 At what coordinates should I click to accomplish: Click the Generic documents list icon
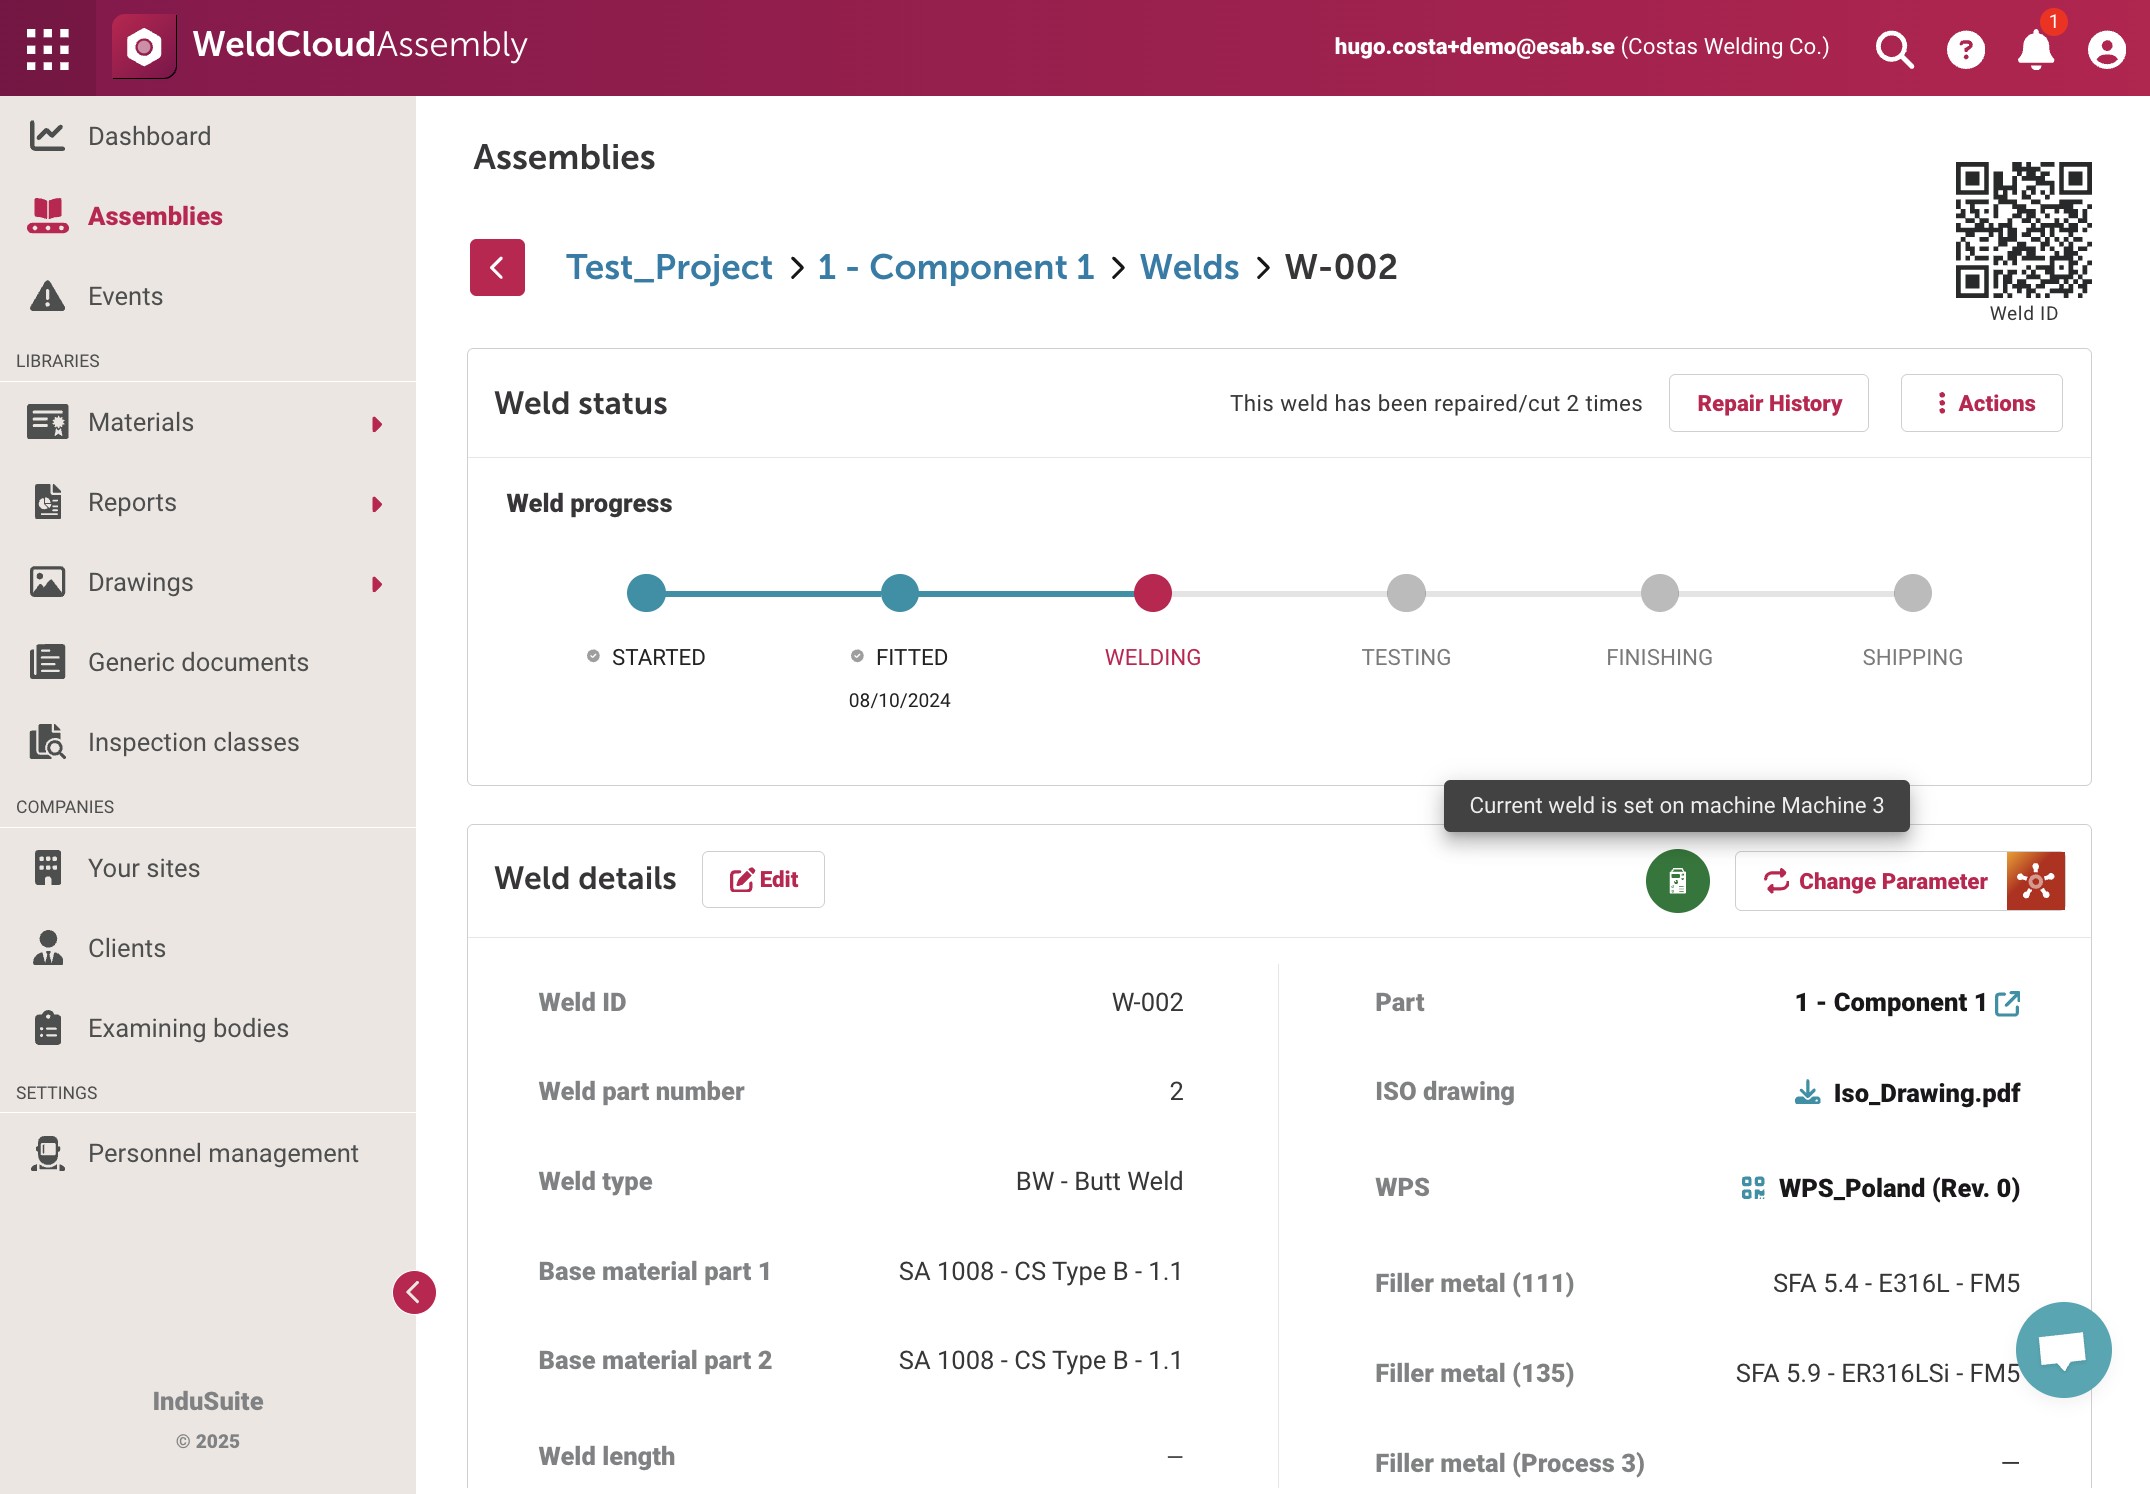point(47,662)
